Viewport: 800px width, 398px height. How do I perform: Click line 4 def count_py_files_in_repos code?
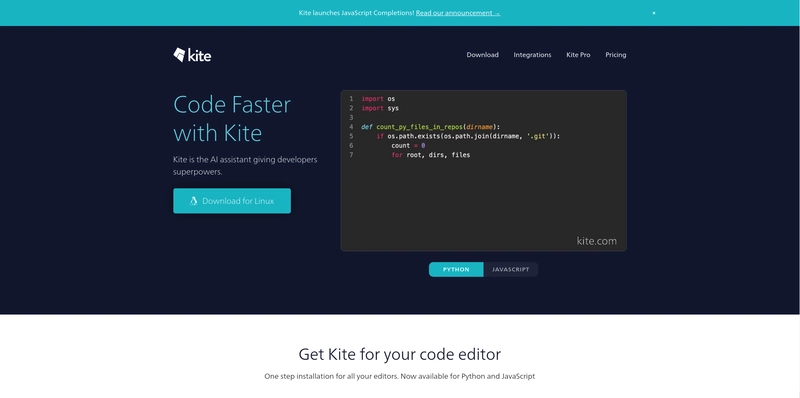point(431,127)
